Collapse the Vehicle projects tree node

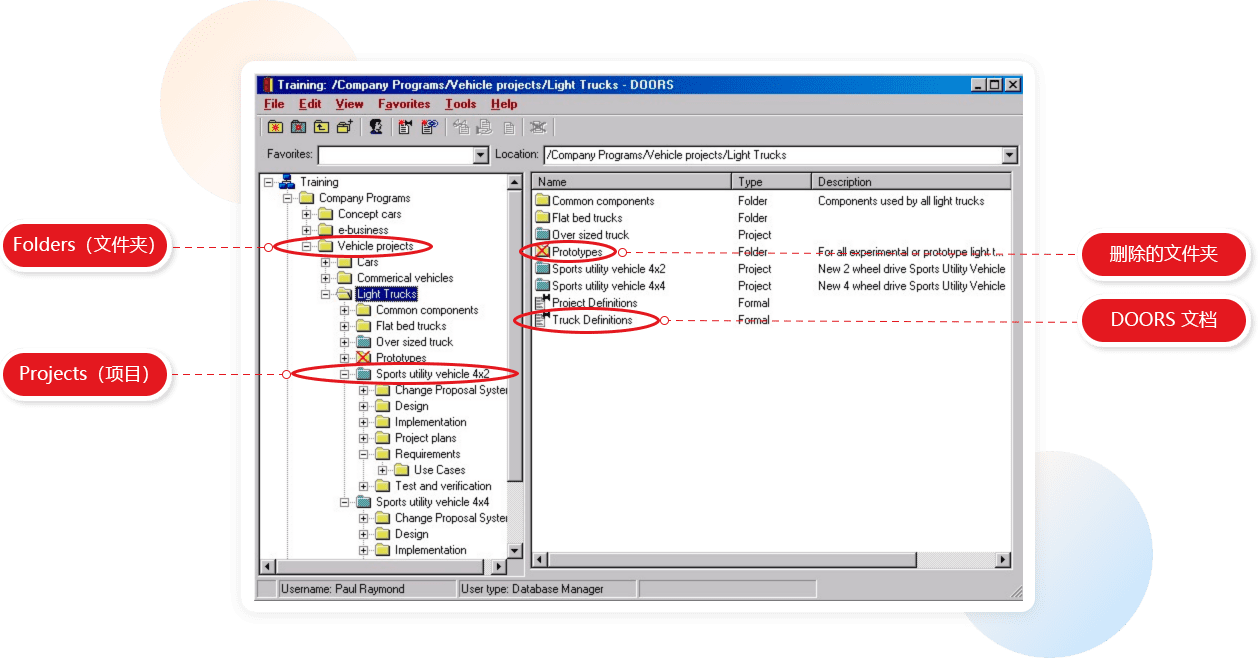coord(307,246)
